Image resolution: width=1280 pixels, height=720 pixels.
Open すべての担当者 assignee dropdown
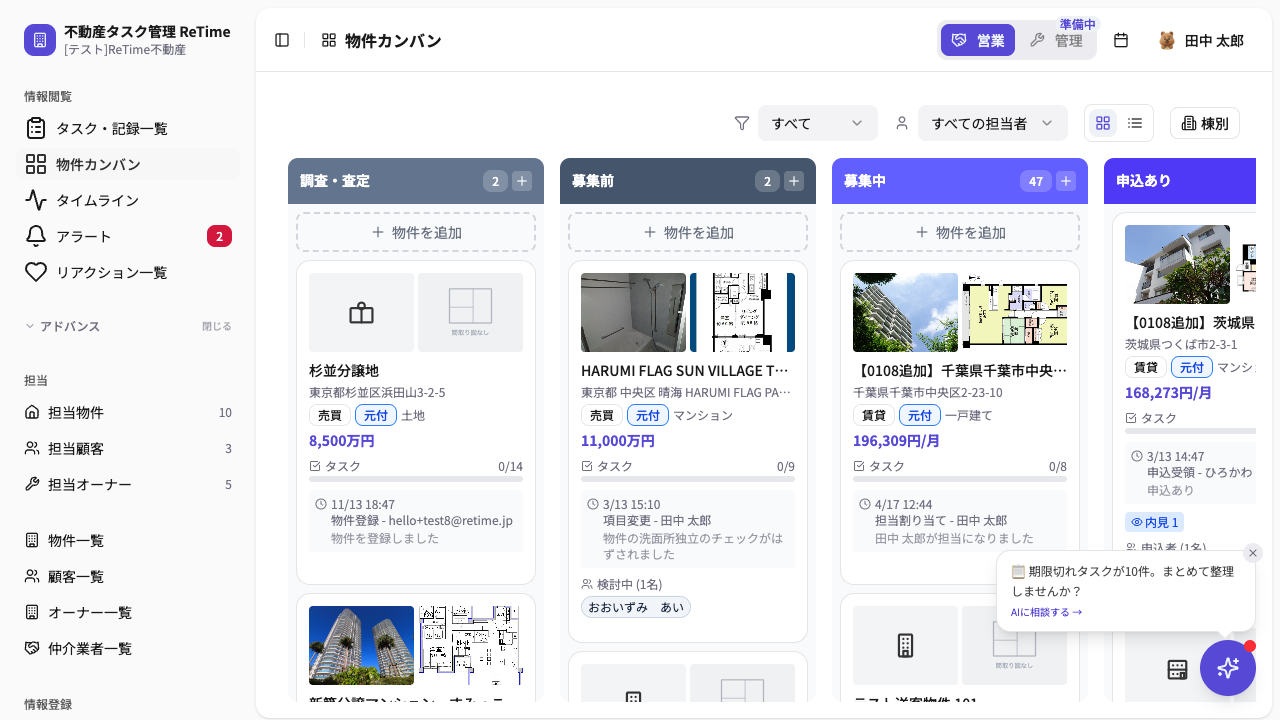tap(993, 123)
